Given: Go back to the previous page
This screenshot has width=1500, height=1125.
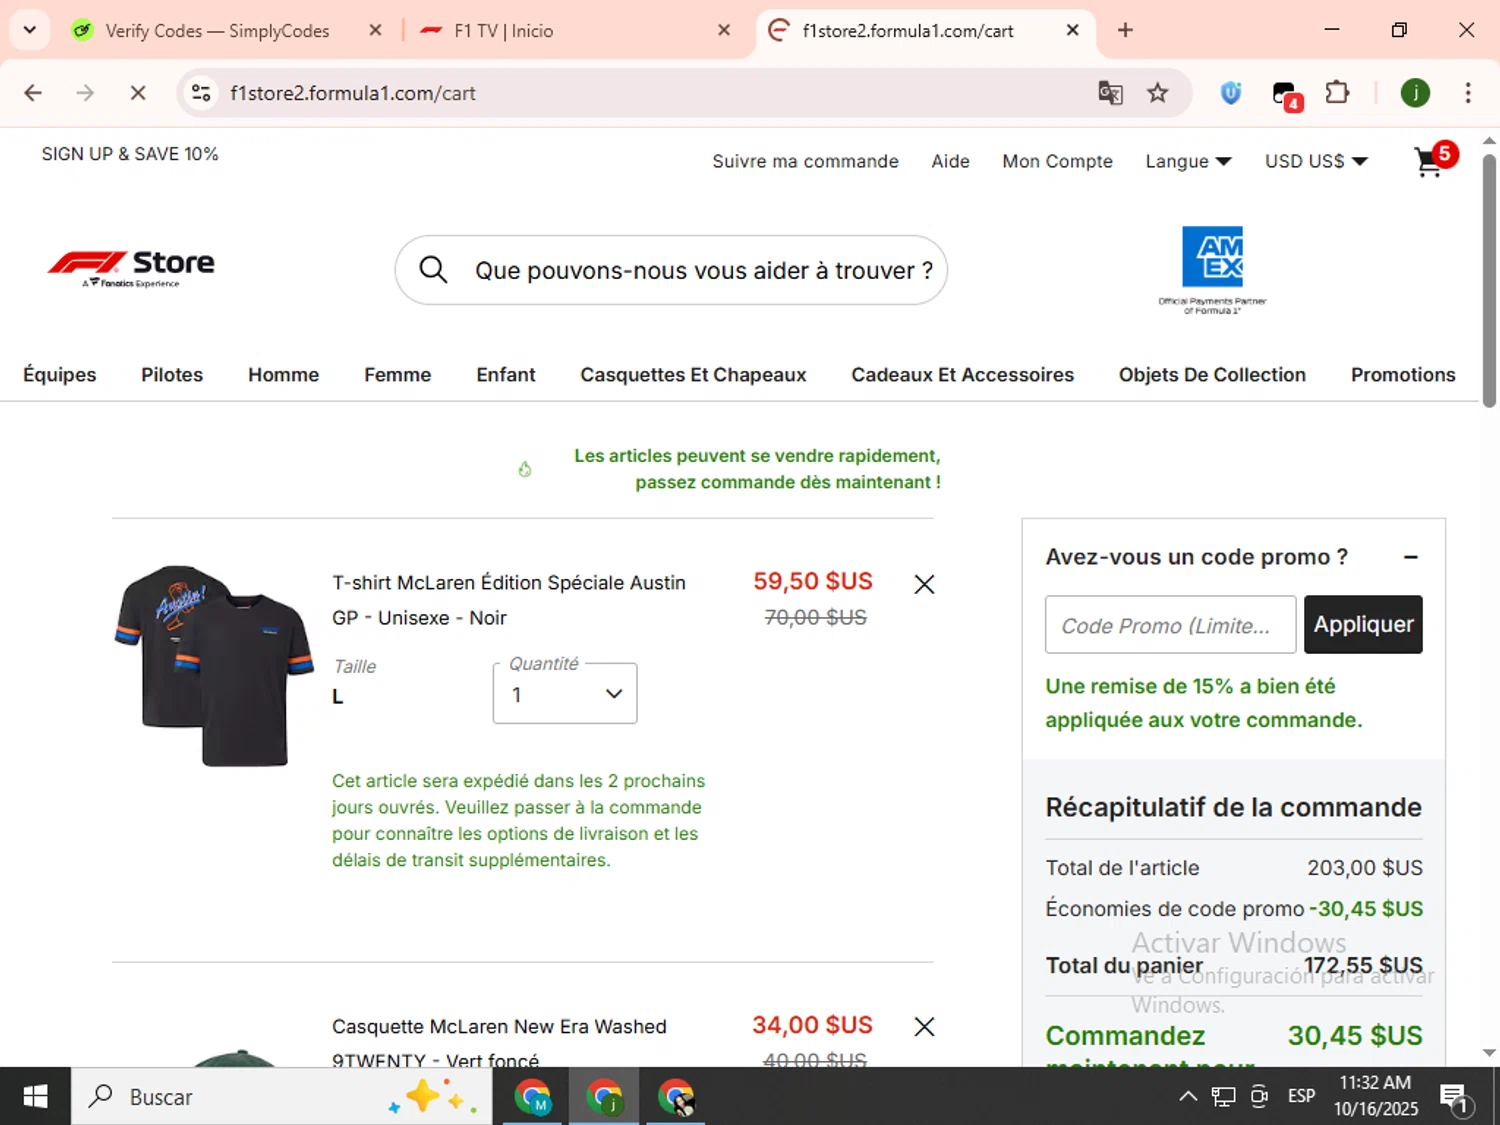Looking at the screenshot, I should click(x=33, y=93).
